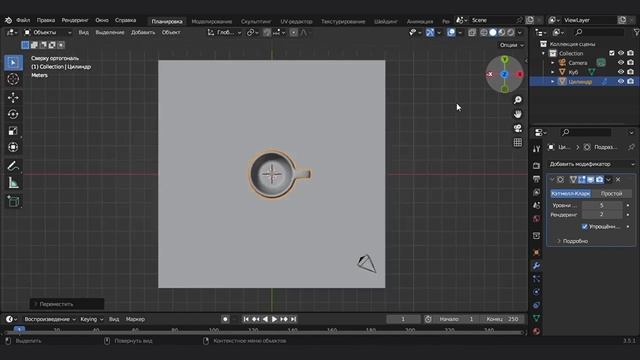The height and width of the screenshot is (360, 640).
Task: Open the Object Data green triangle tab
Action: (536, 318)
